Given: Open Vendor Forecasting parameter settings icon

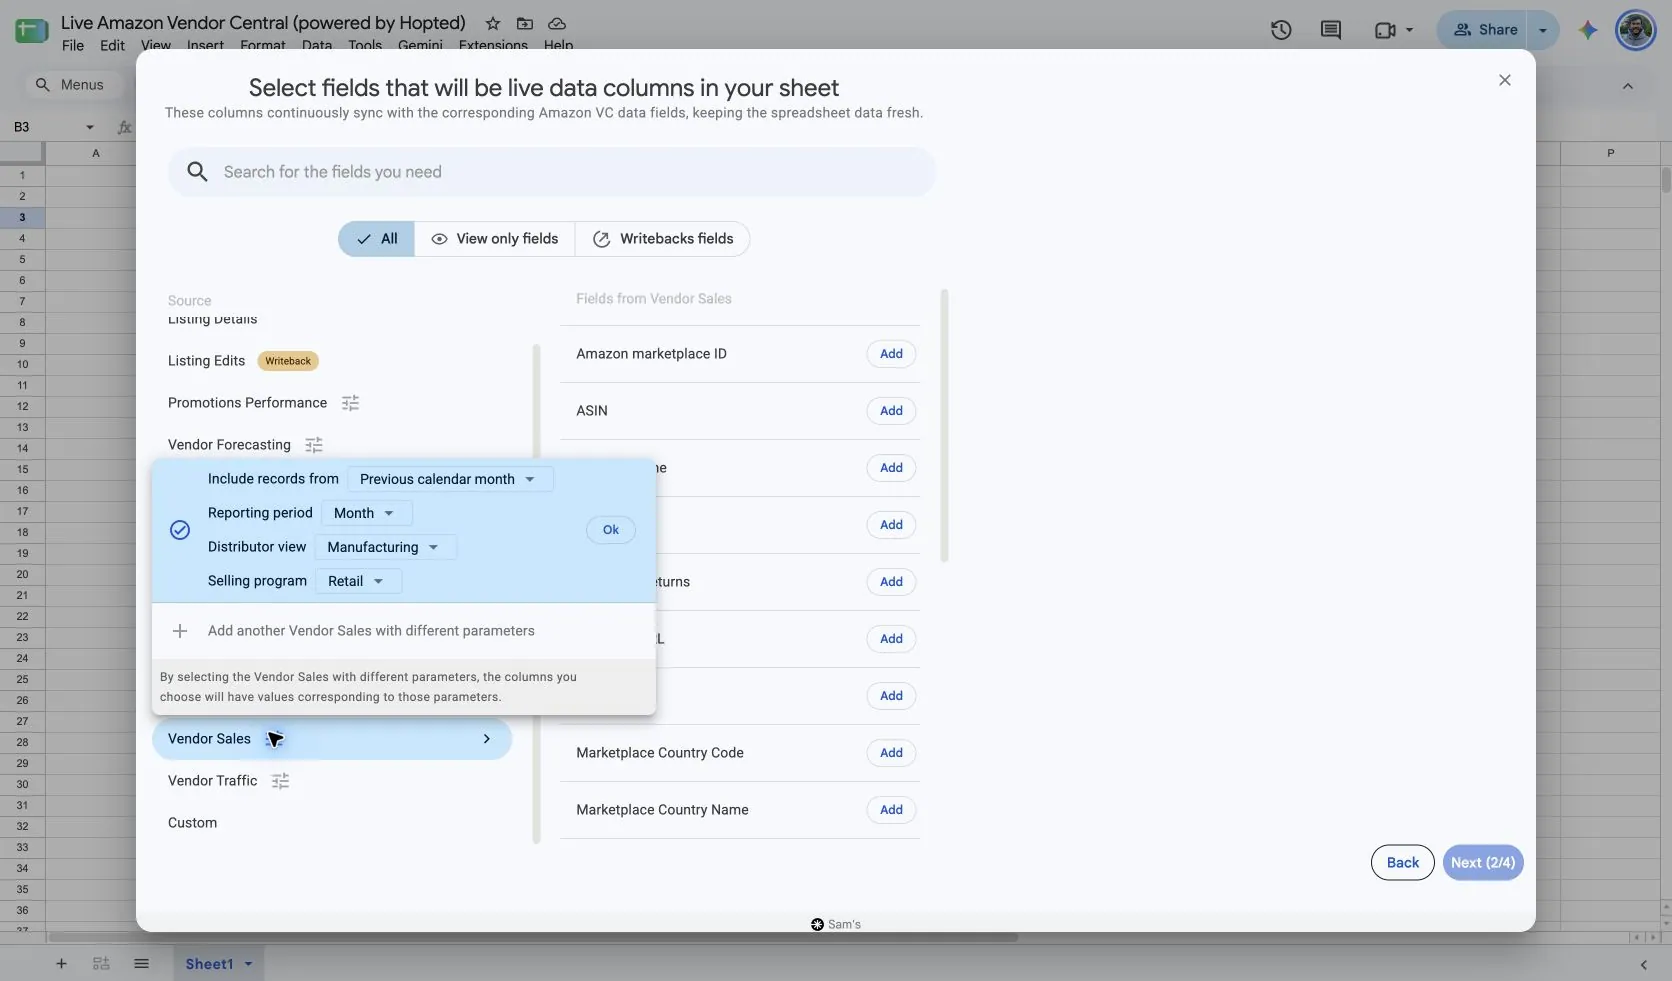Looking at the screenshot, I should point(314,445).
